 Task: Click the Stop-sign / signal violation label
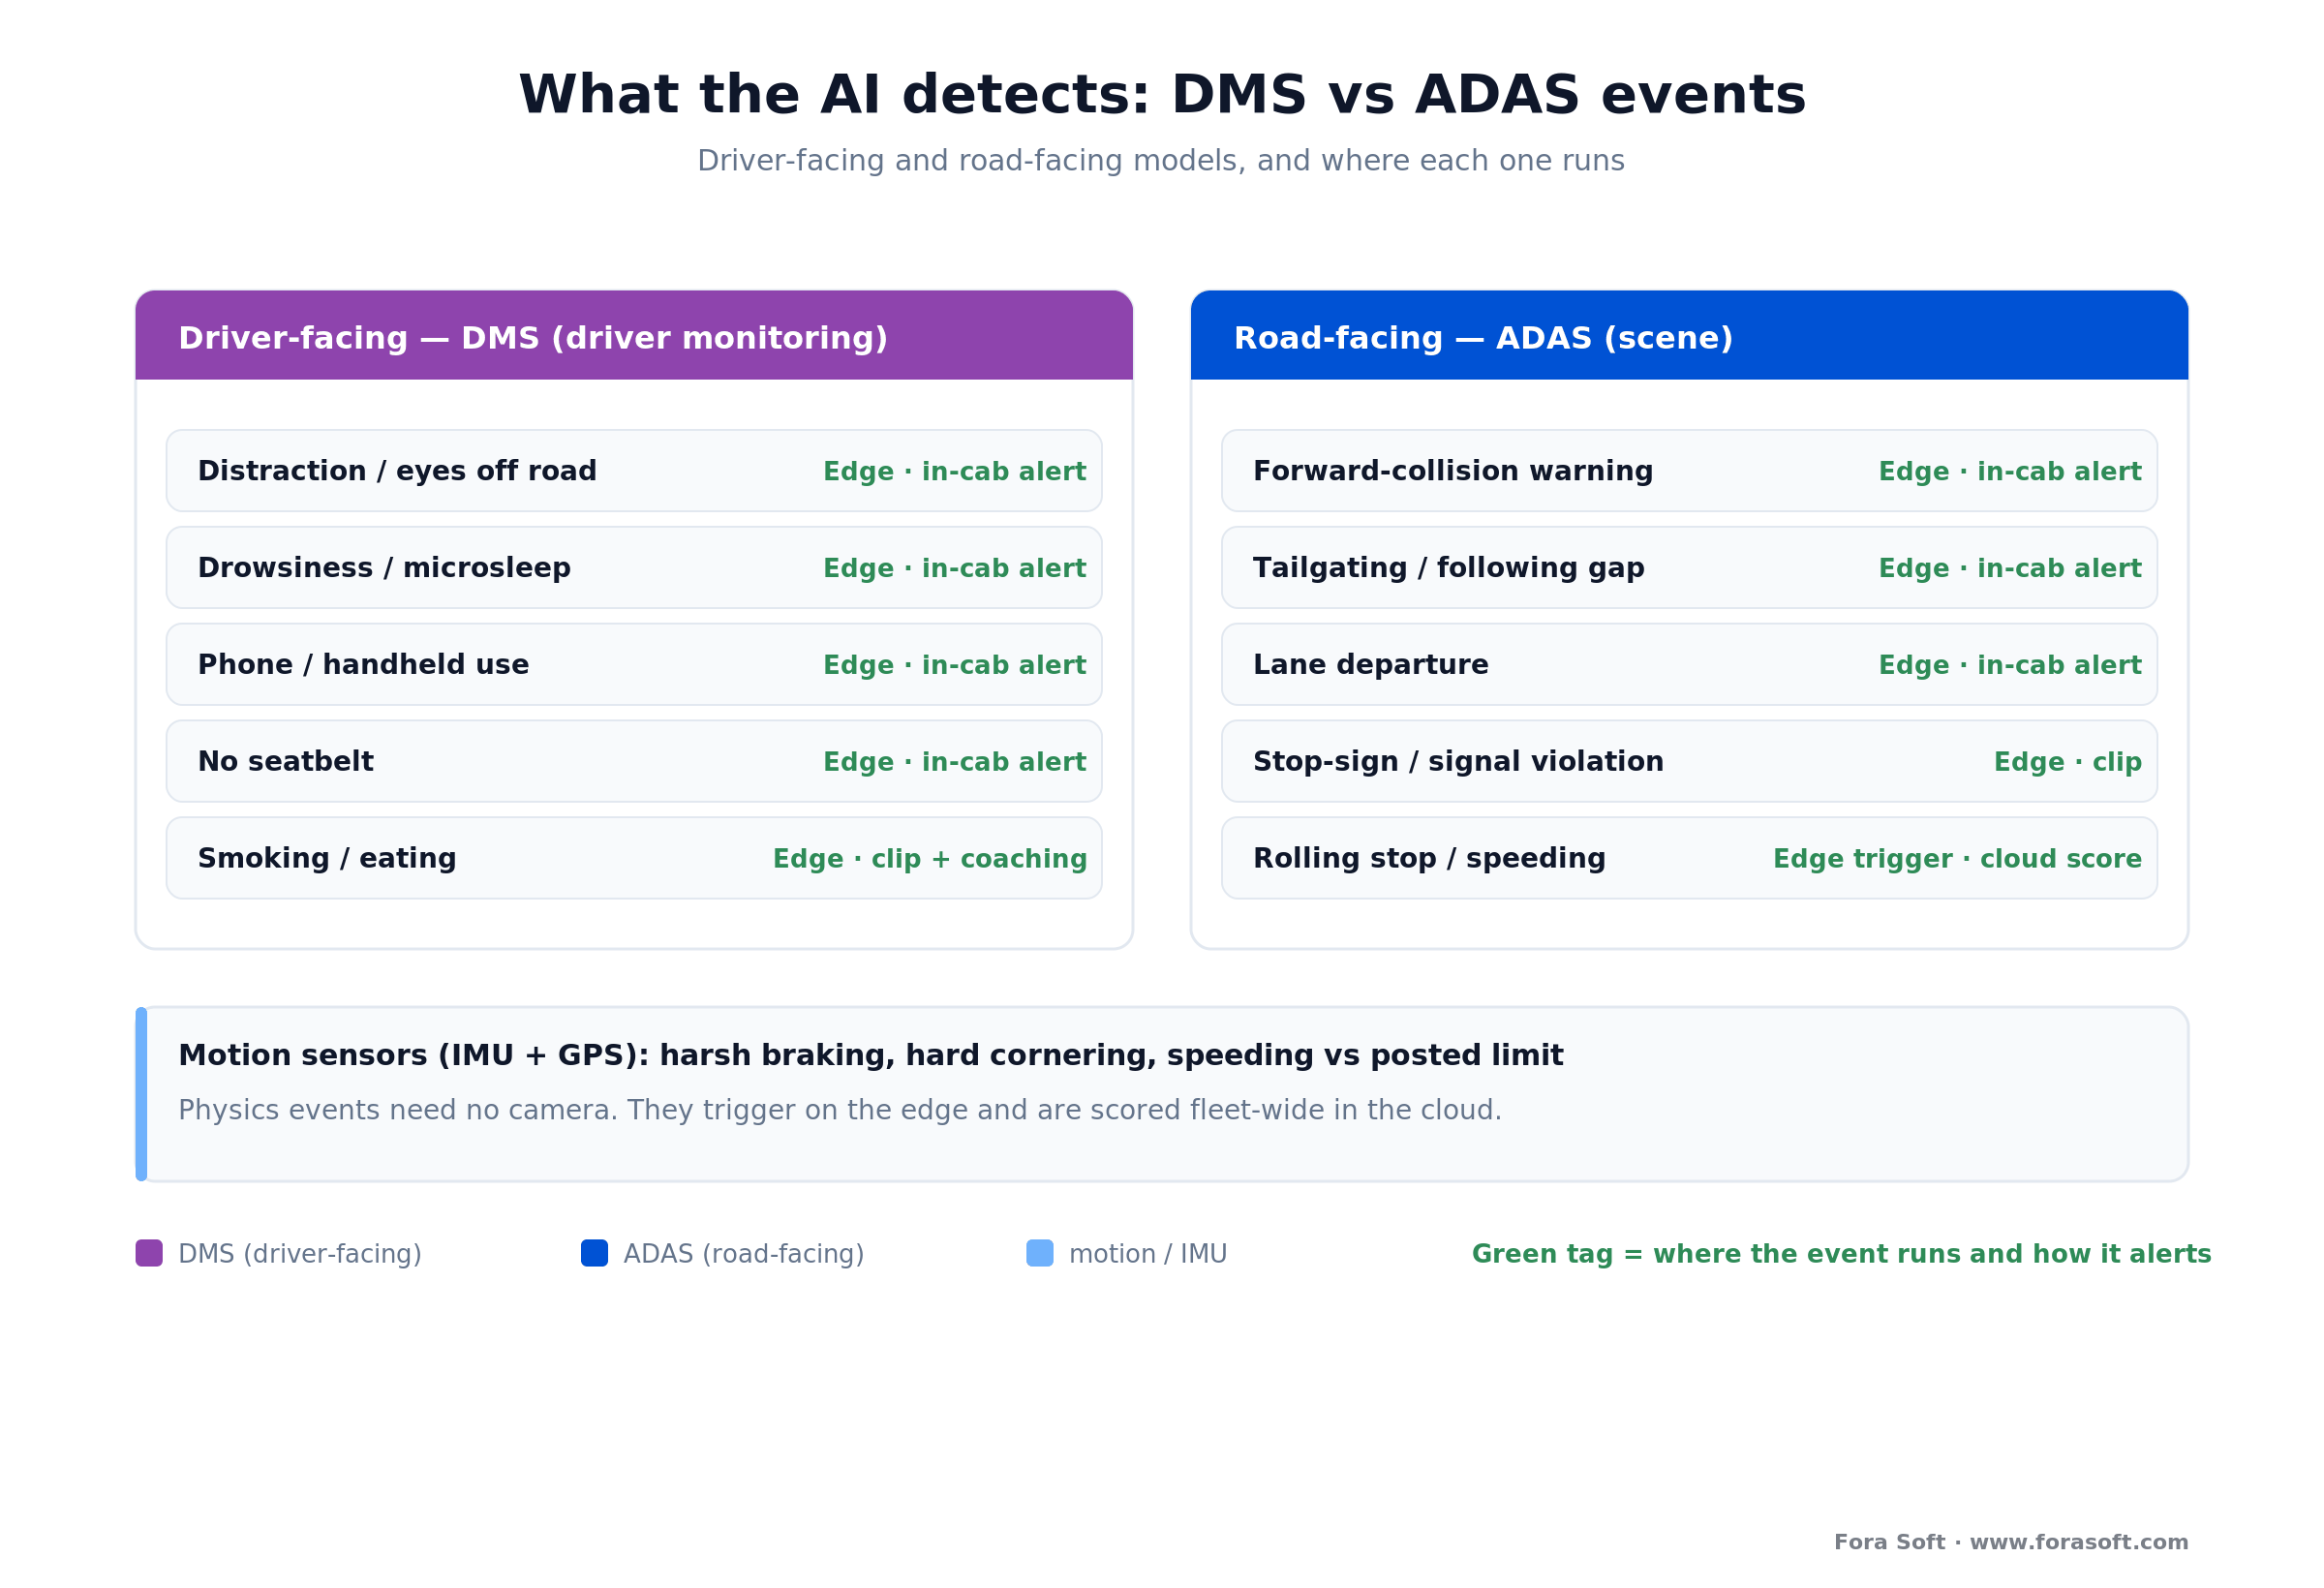point(1459,762)
